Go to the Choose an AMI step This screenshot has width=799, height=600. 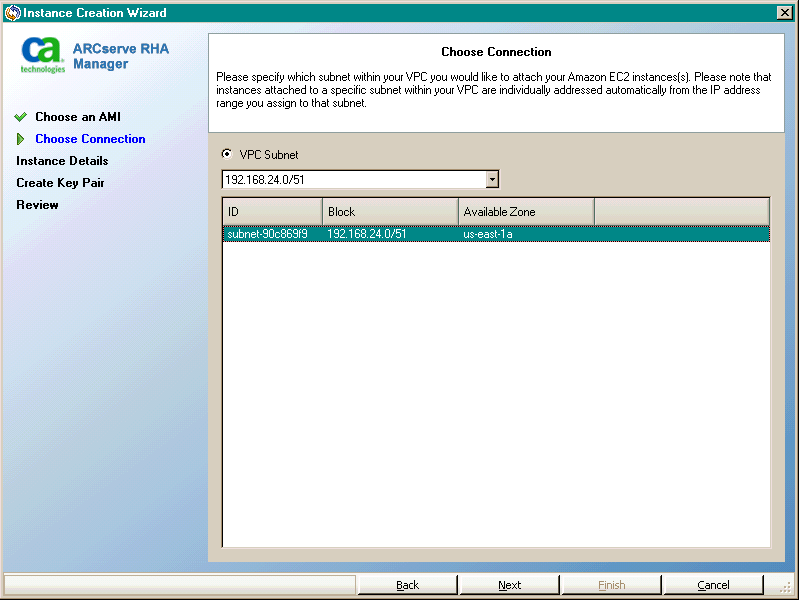(77, 117)
